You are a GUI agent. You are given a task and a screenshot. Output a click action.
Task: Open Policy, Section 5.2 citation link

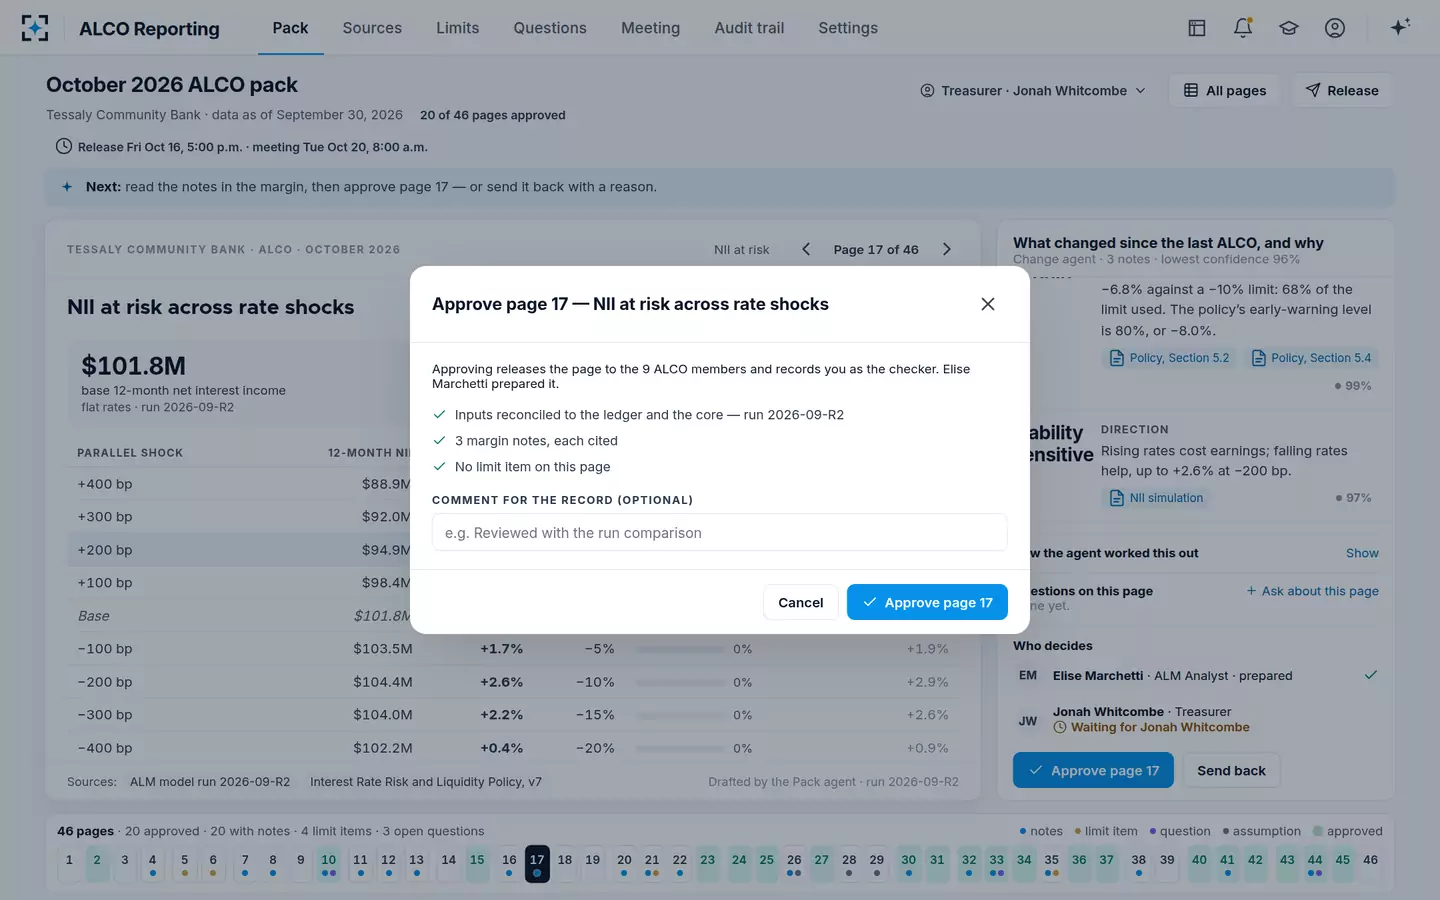coord(1169,358)
